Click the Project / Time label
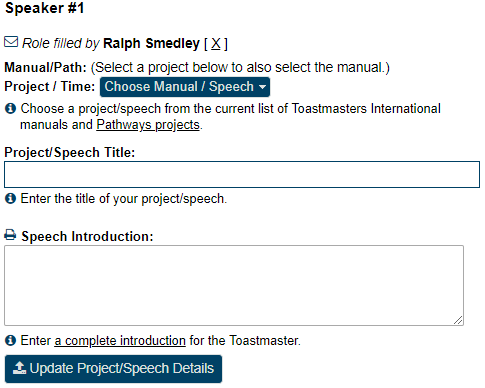The image size is (485, 388). (x=50, y=87)
